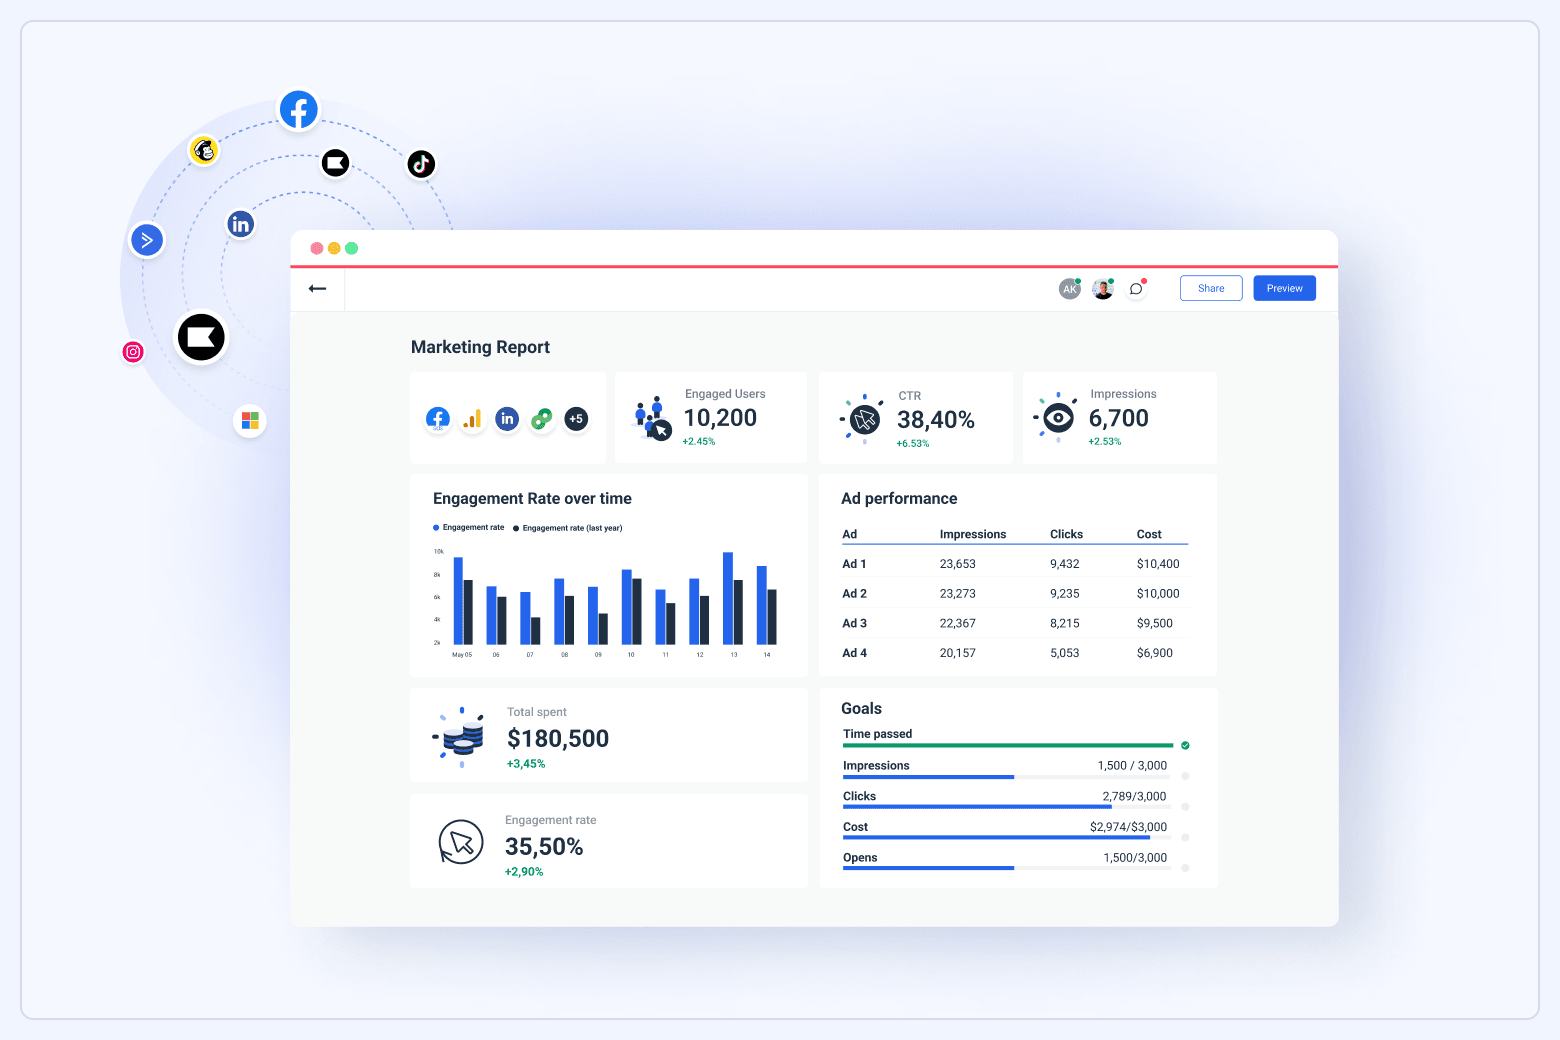Click the back arrow in the toolbar
Viewport: 1560px width, 1040px height.
(317, 288)
